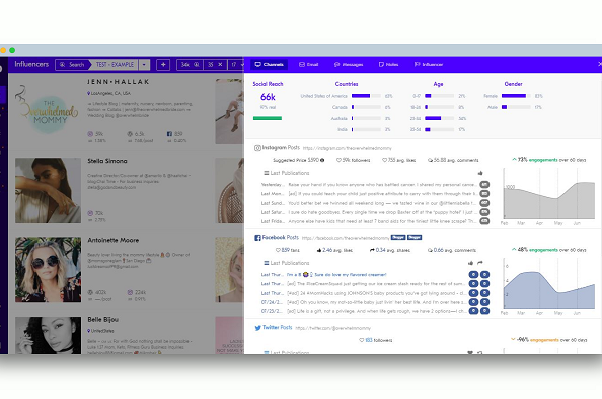The image size is (602, 399).
Task: Select the Antoinette Moore name
Action: click(x=113, y=240)
